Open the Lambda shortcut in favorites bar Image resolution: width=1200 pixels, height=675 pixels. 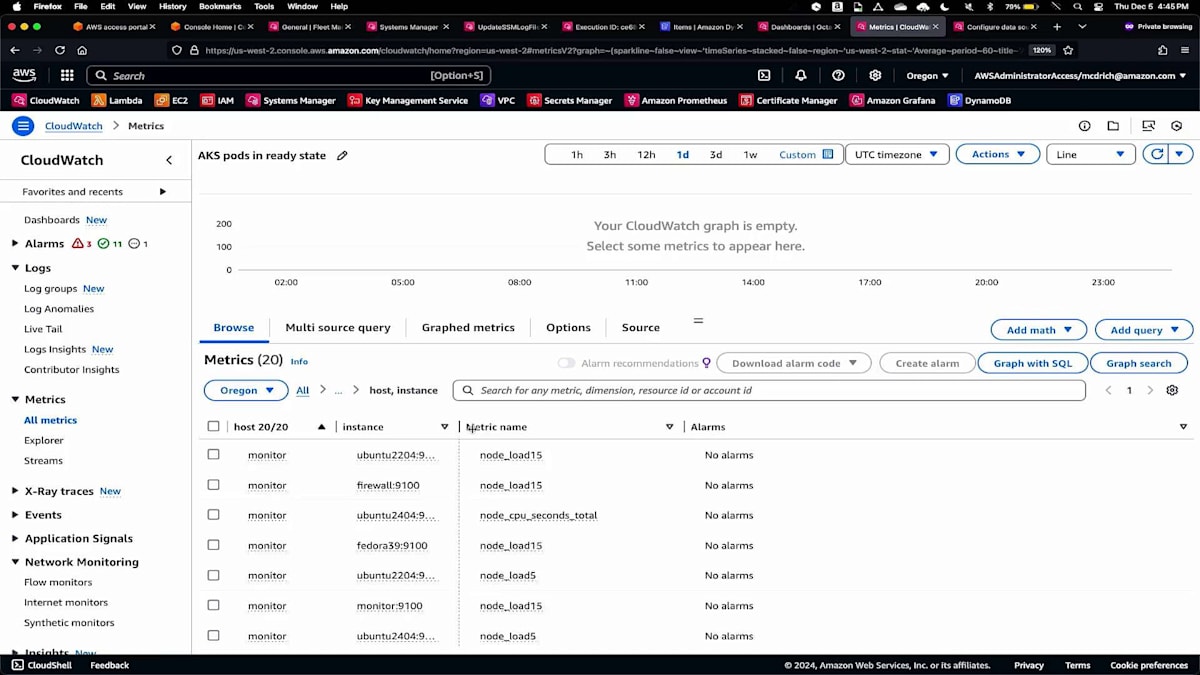pos(117,100)
